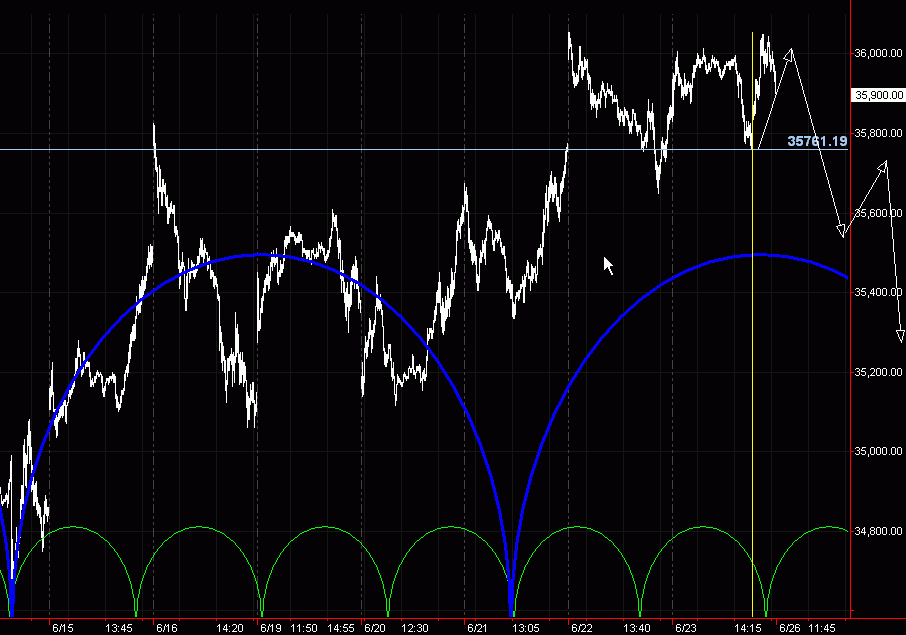Select the 13:05 time label
The width and height of the screenshot is (906, 635).
point(525,628)
